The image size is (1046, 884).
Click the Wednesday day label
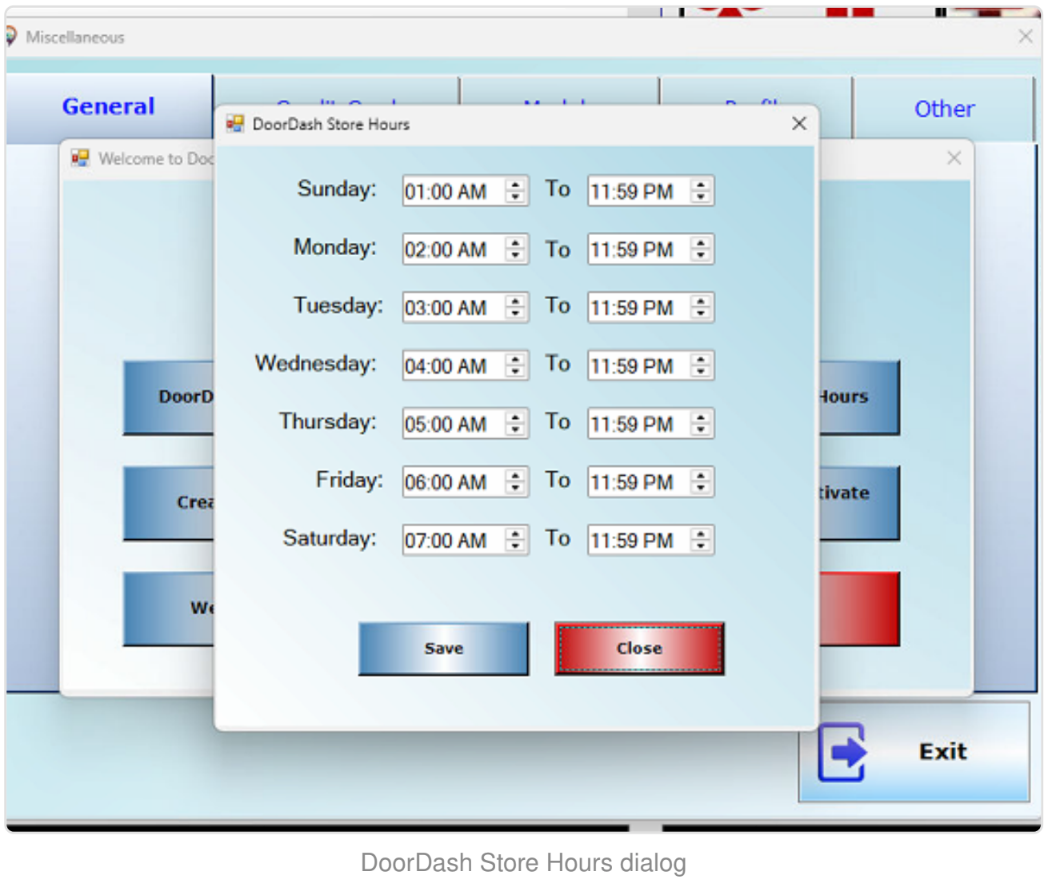click(x=316, y=364)
